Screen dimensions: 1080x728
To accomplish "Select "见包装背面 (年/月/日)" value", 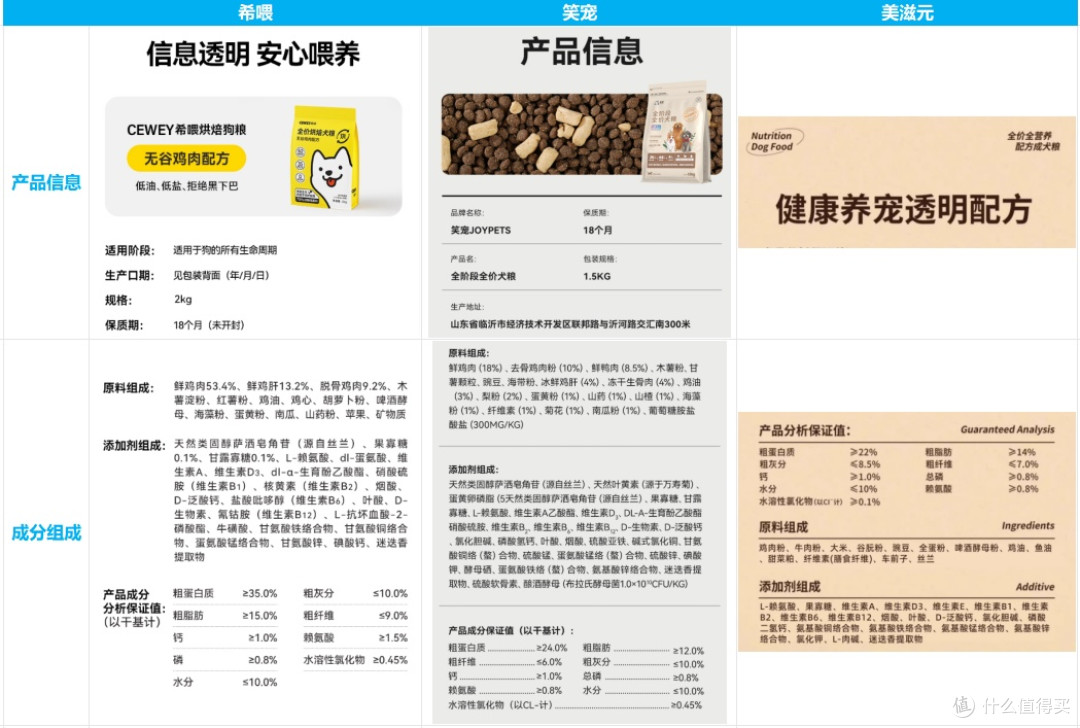I will click(x=221, y=275).
